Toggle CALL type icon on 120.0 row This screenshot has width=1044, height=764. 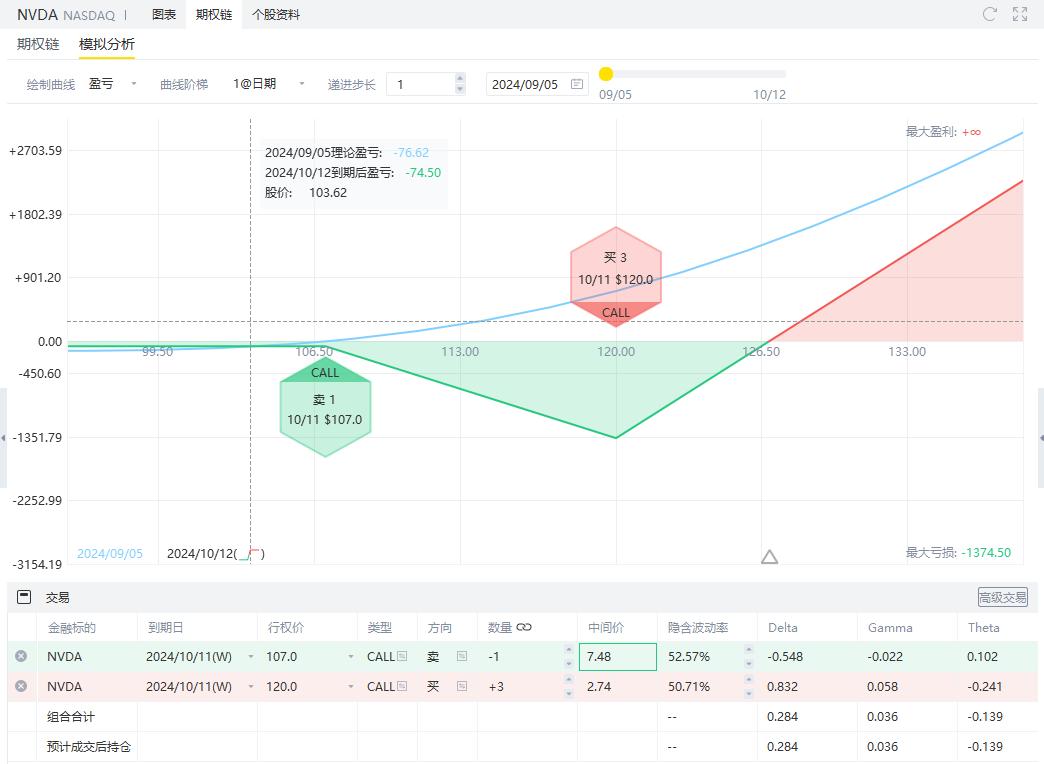(x=402, y=686)
